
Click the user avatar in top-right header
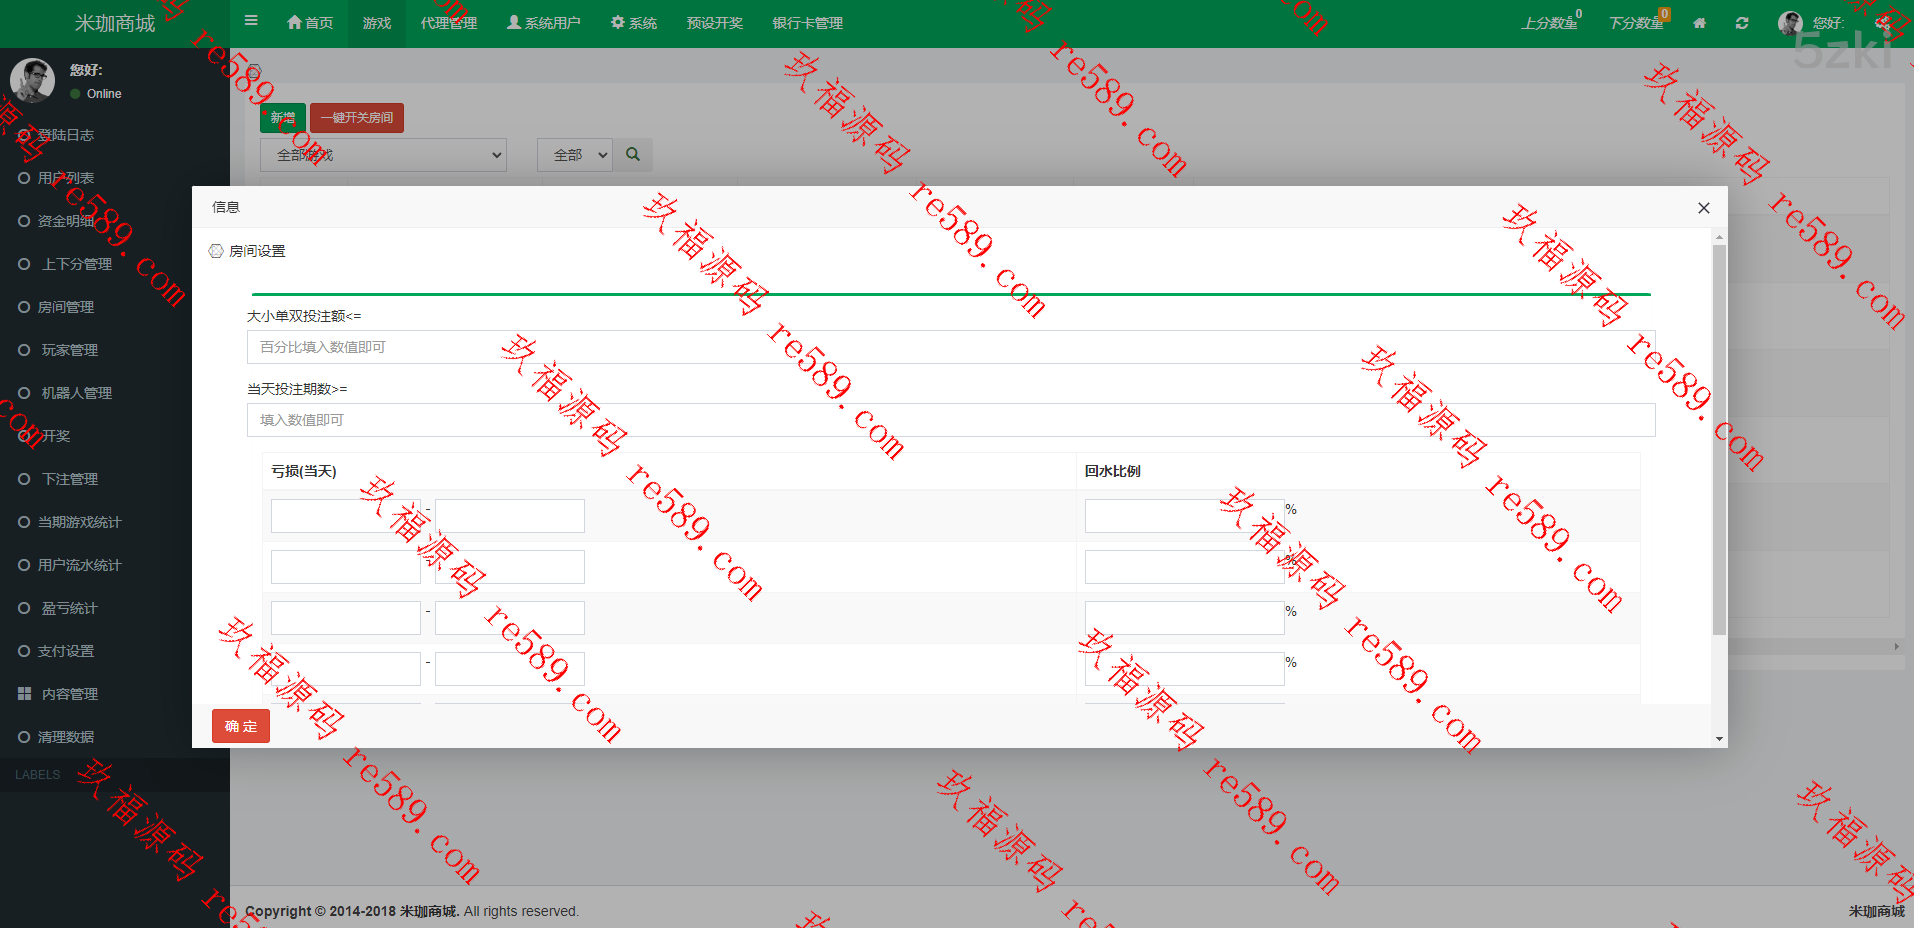pyautogui.click(x=1790, y=23)
